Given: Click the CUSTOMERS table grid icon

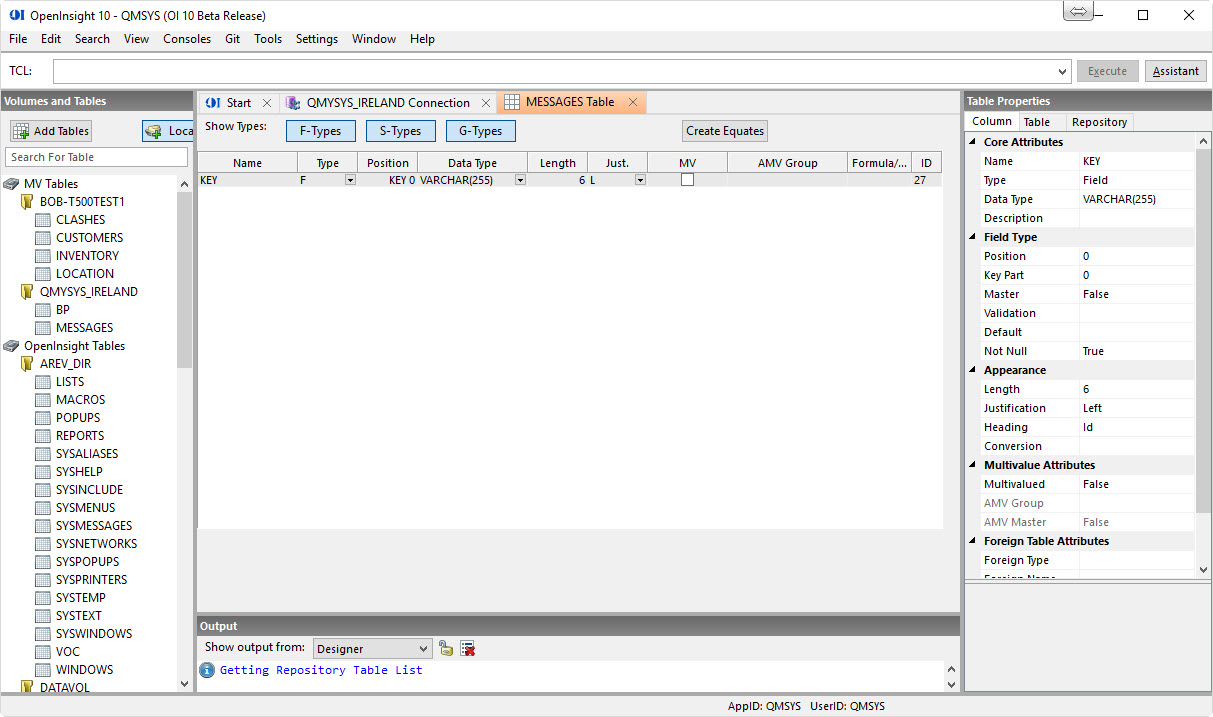Looking at the screenshot, I should pyautogui.click(x=43, y=238).
